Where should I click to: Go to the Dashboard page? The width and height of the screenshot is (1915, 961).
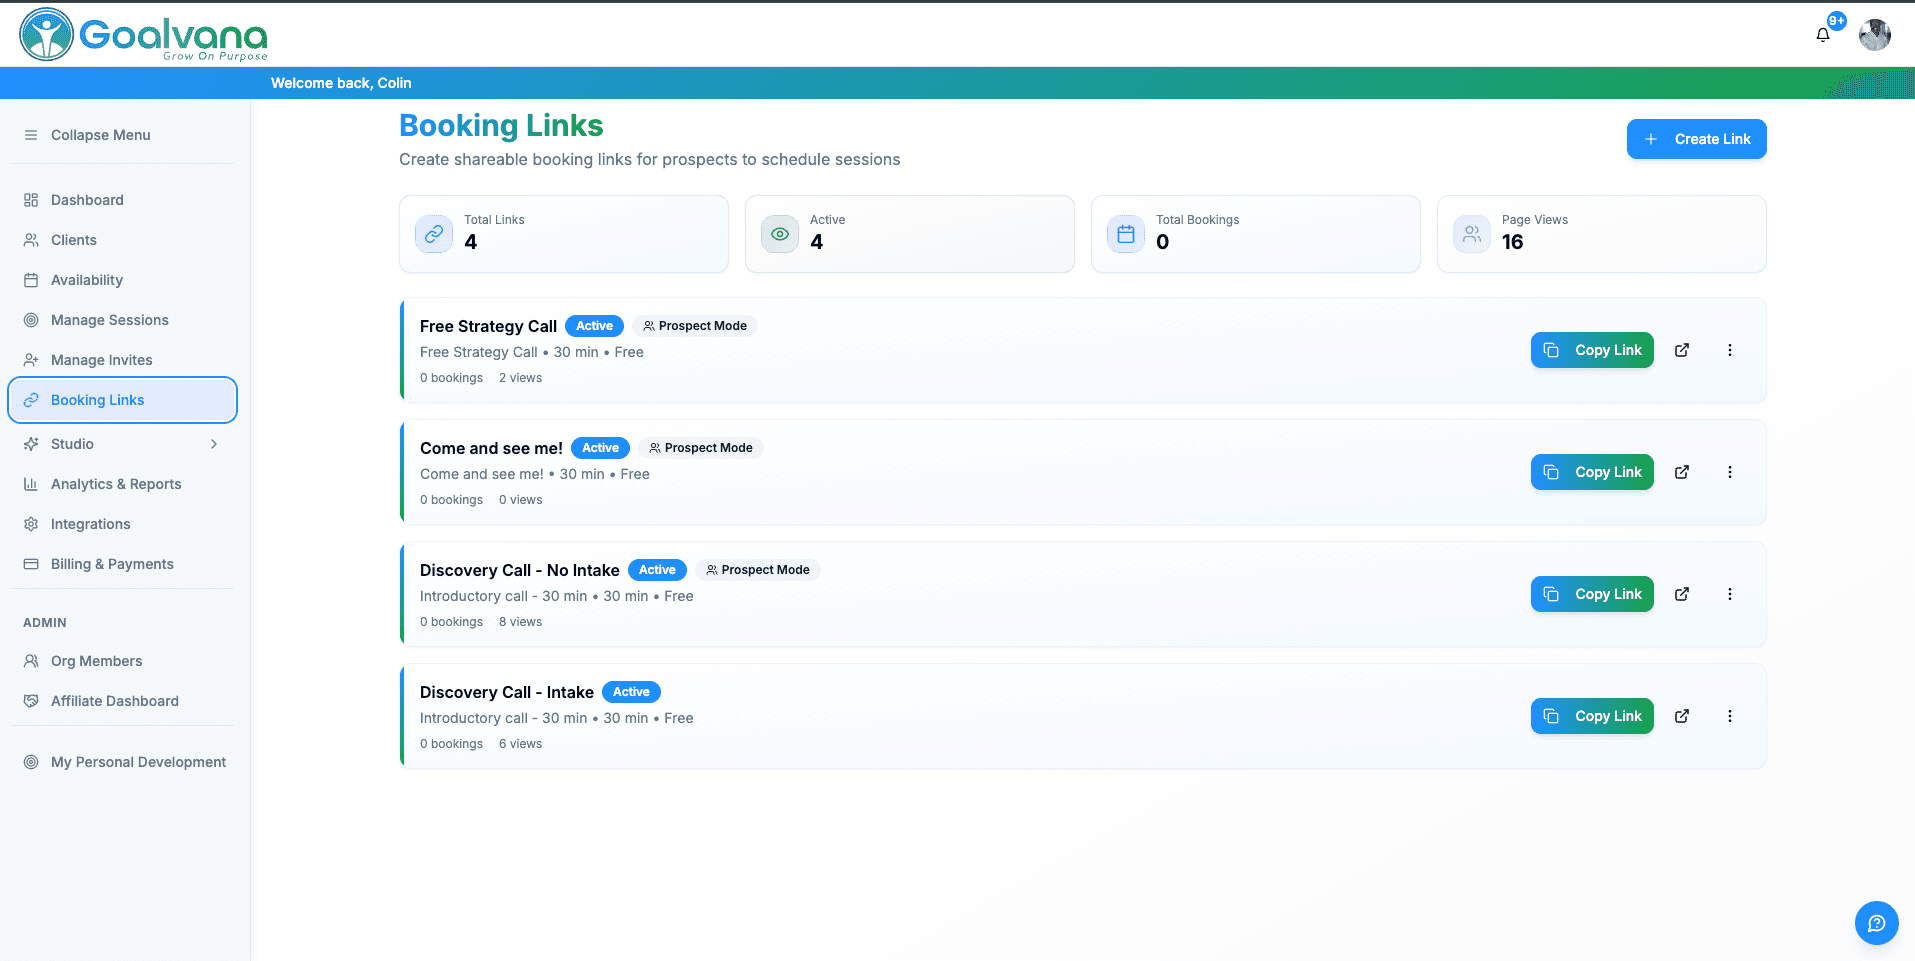tap(87, 200)
